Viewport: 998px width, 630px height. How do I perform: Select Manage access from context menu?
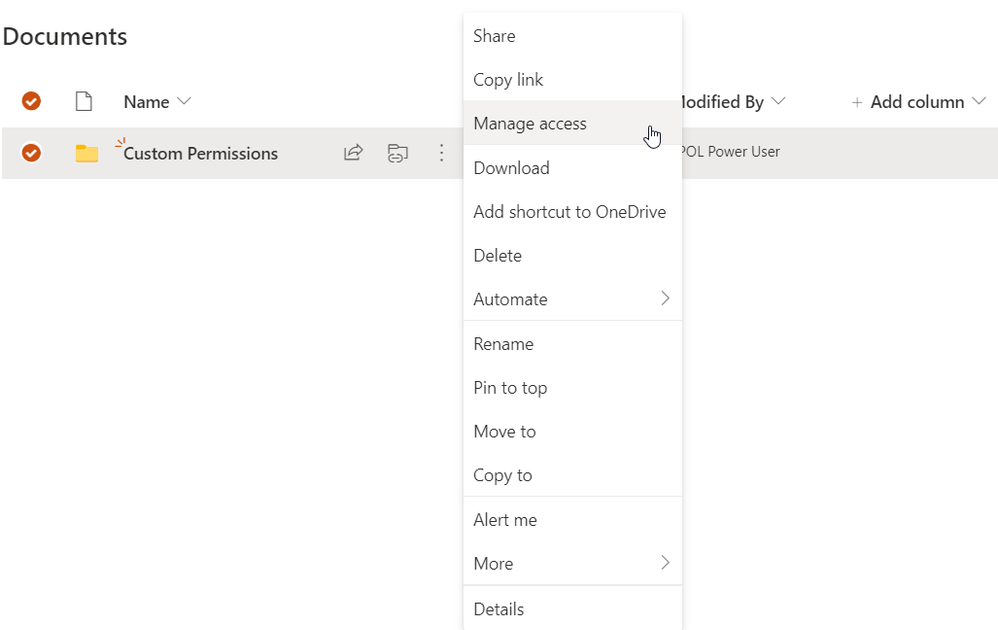coord(530,124)
